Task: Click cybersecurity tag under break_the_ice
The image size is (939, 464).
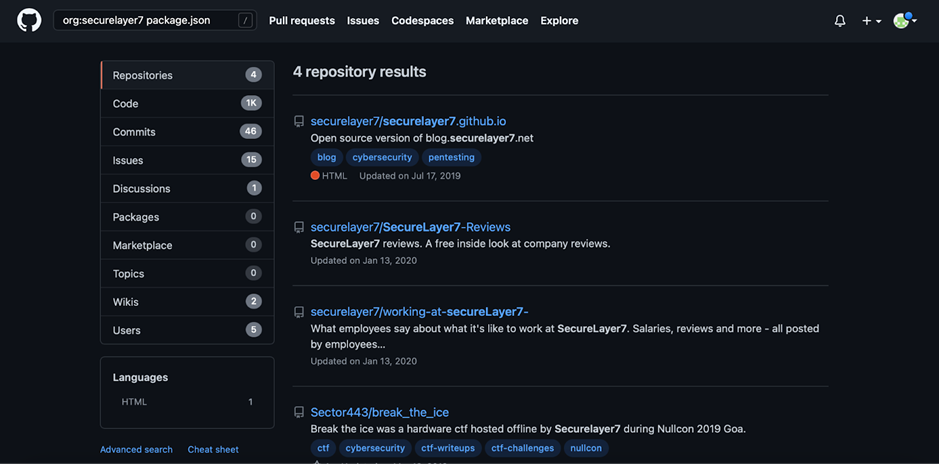Action: click(x=375, y=448)
